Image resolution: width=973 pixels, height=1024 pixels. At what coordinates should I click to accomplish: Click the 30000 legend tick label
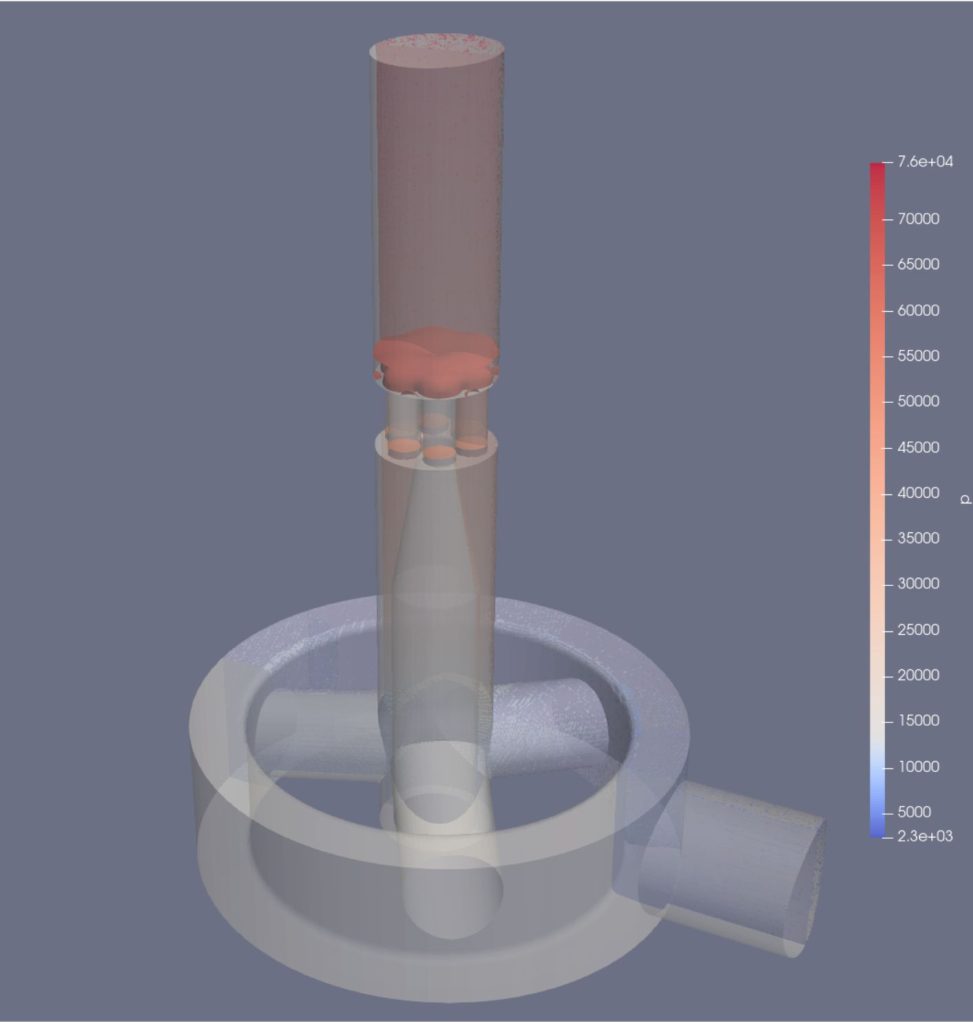tap(918, 584)
